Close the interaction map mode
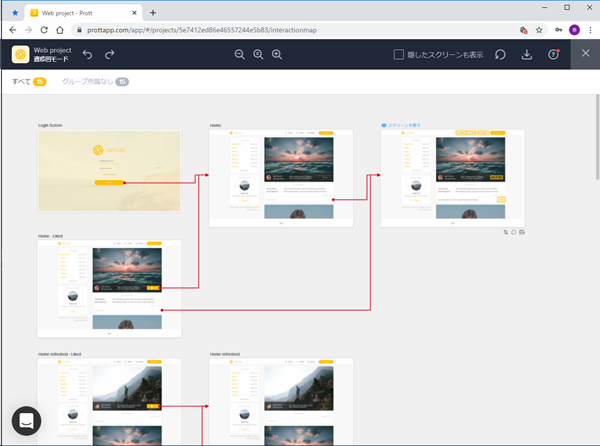The height and width of the screenshot is (446, 600). coord(585,54)
